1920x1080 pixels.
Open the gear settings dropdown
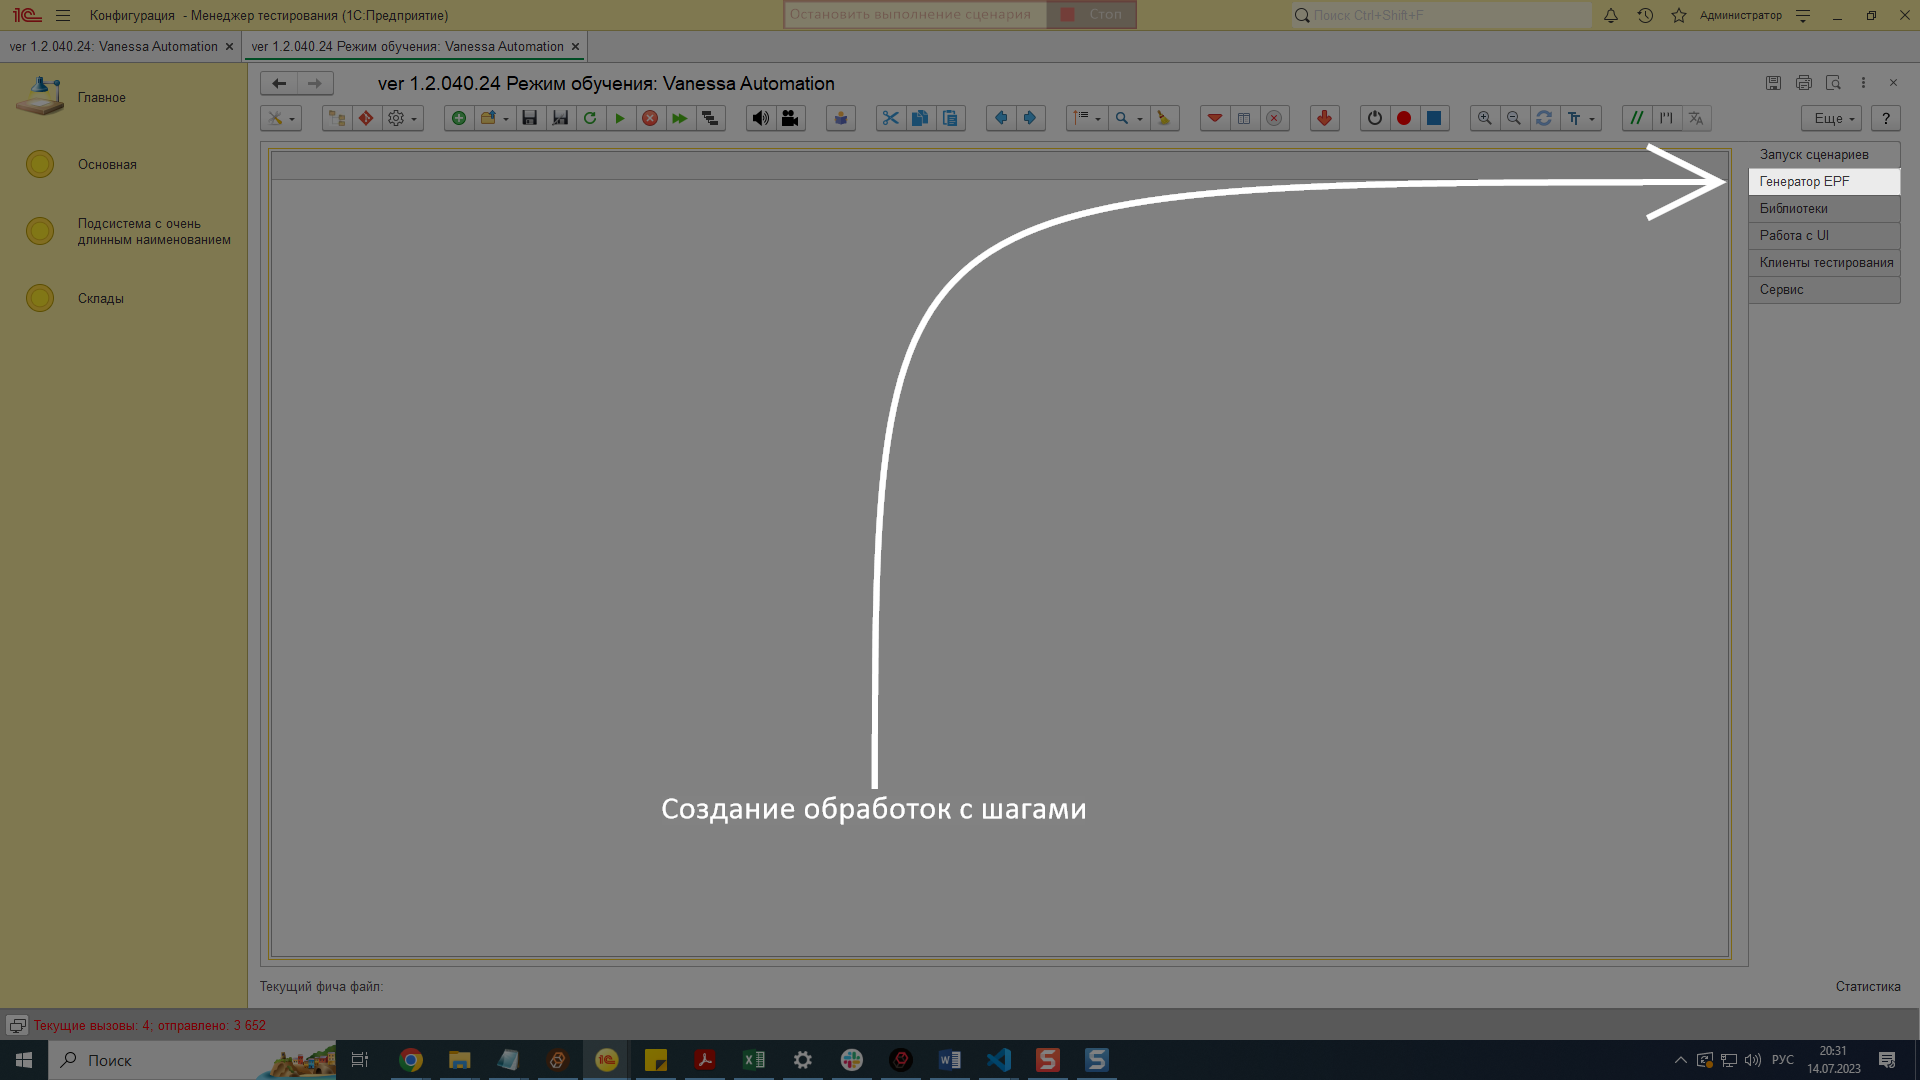402,118
